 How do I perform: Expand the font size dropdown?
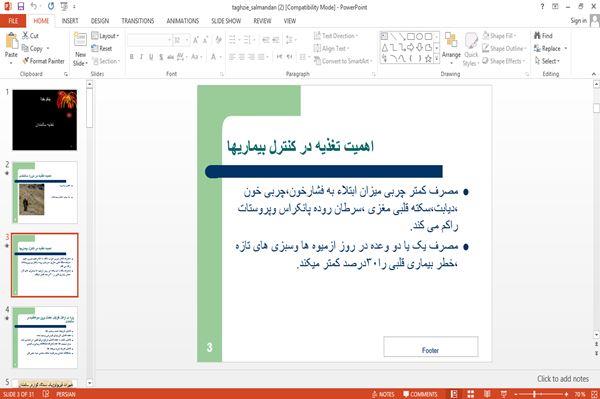coord(187,40)
